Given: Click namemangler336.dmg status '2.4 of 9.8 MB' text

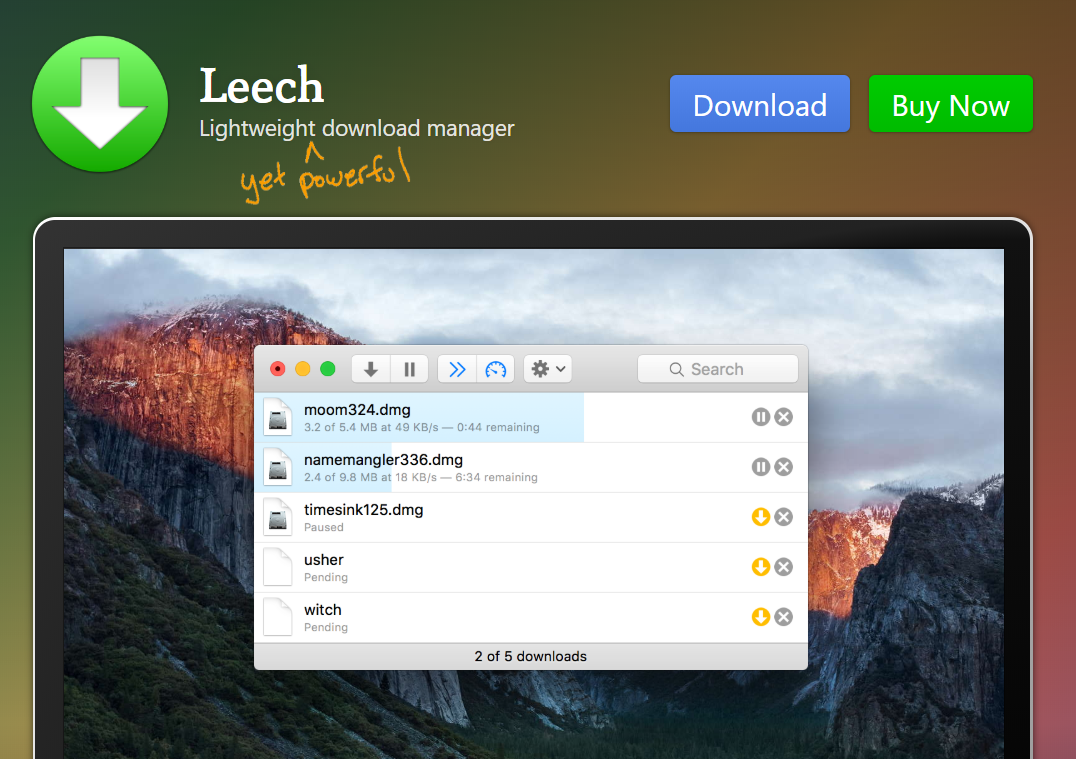Looking at the screenshot, I should click(421, 478).
